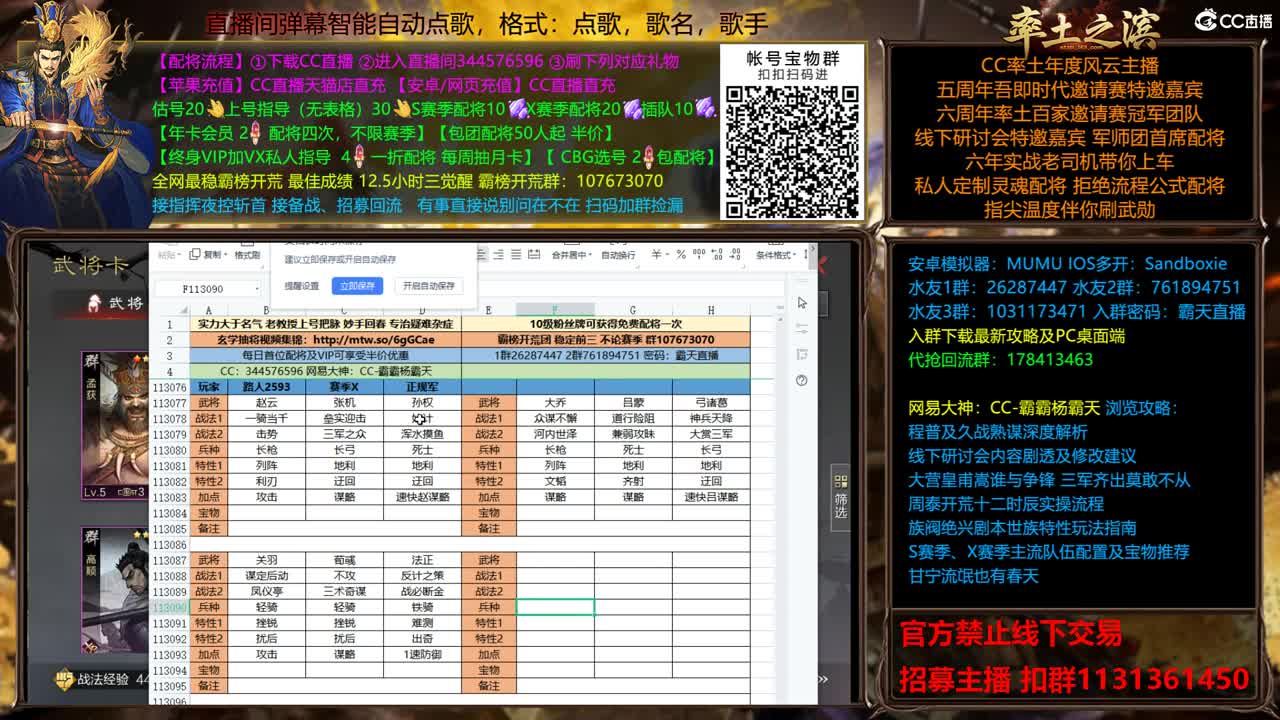Viewport: 1280px width, 720px height.
Task: Open the name box dropdown arrow
Action: click(256, 289)
